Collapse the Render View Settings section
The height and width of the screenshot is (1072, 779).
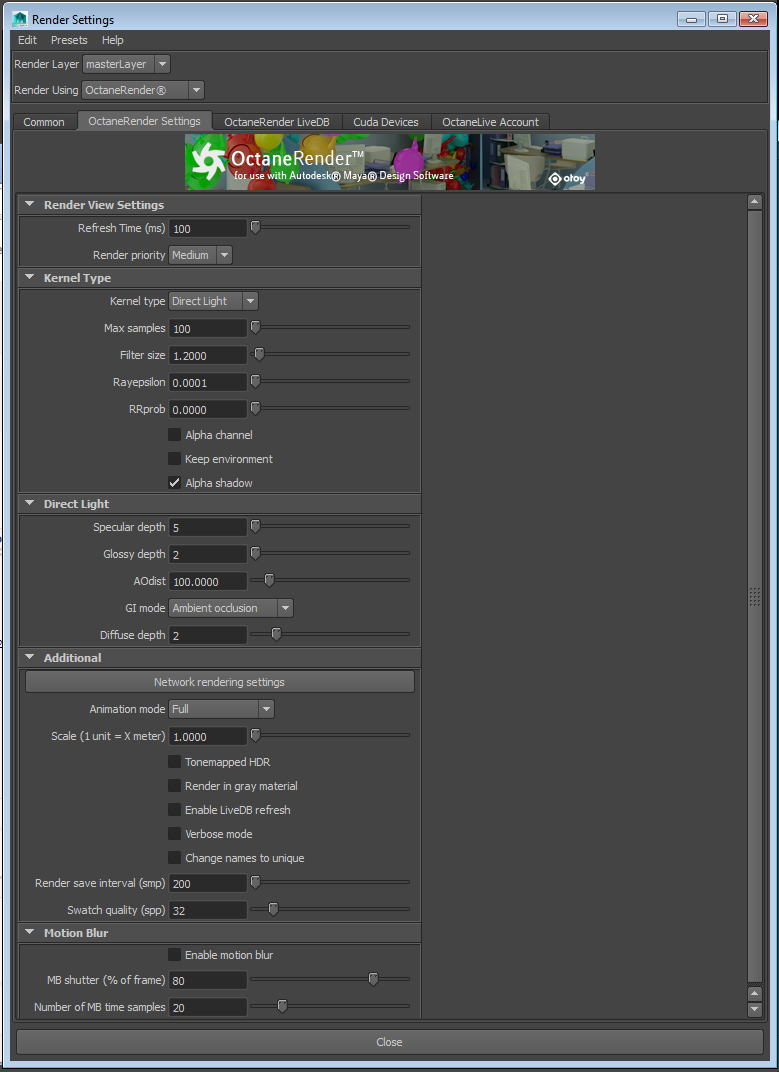tap(29, 204)
